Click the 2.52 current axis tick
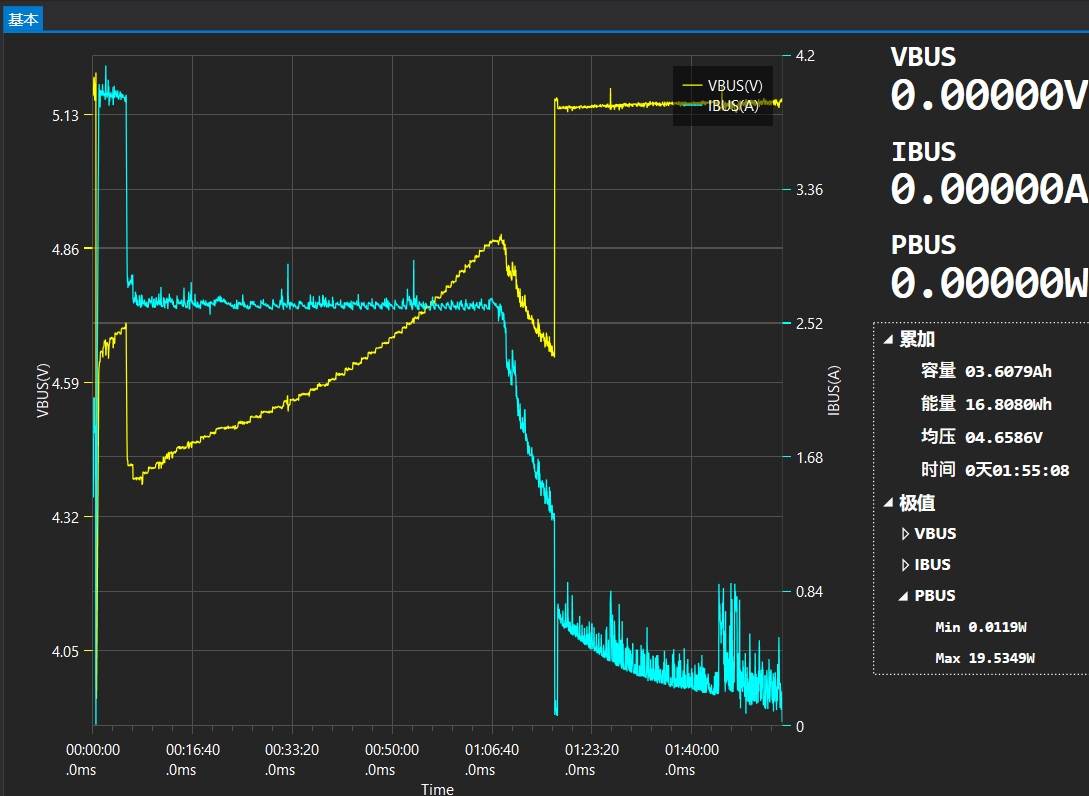This screenshot has width=1089, height=796. [809, 324]
